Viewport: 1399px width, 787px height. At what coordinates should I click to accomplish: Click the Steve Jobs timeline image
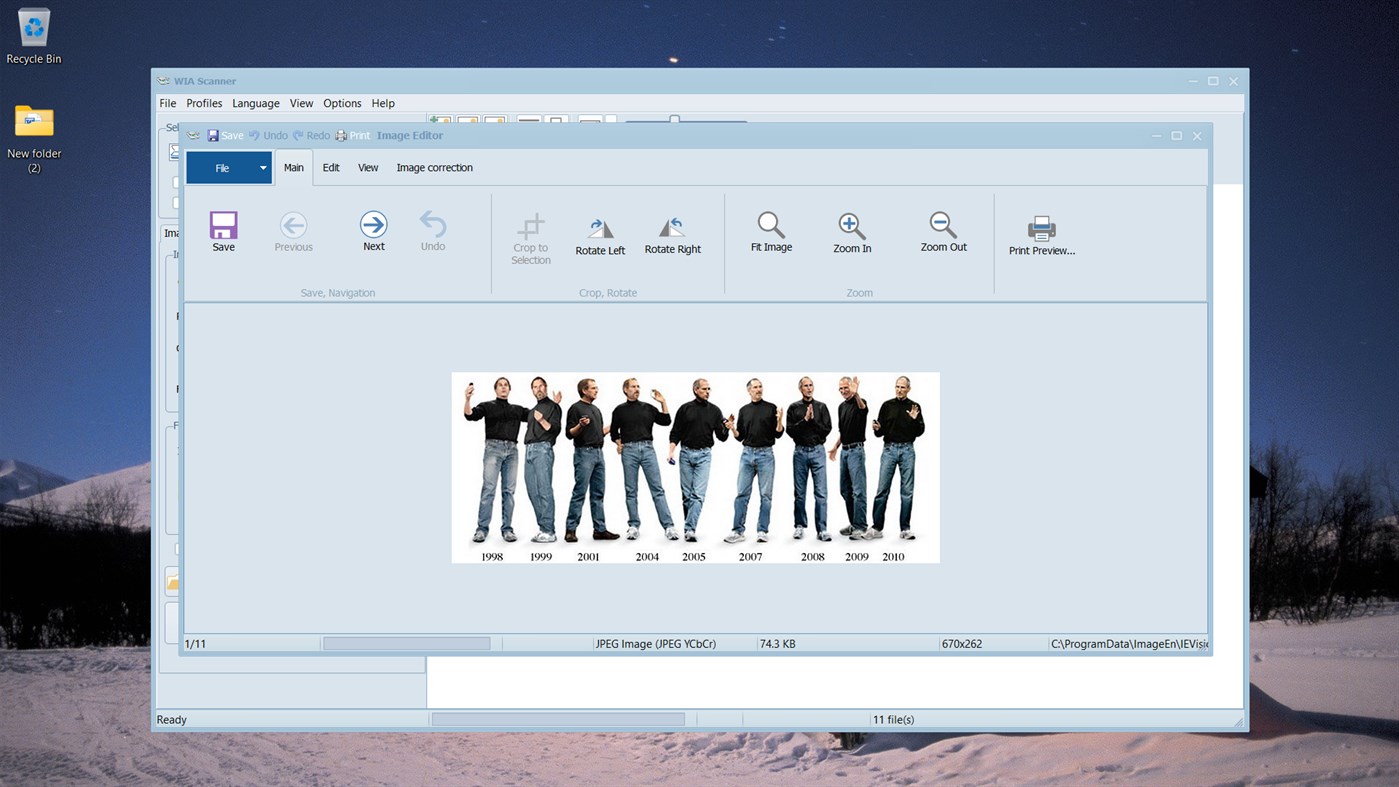(695, 467)
